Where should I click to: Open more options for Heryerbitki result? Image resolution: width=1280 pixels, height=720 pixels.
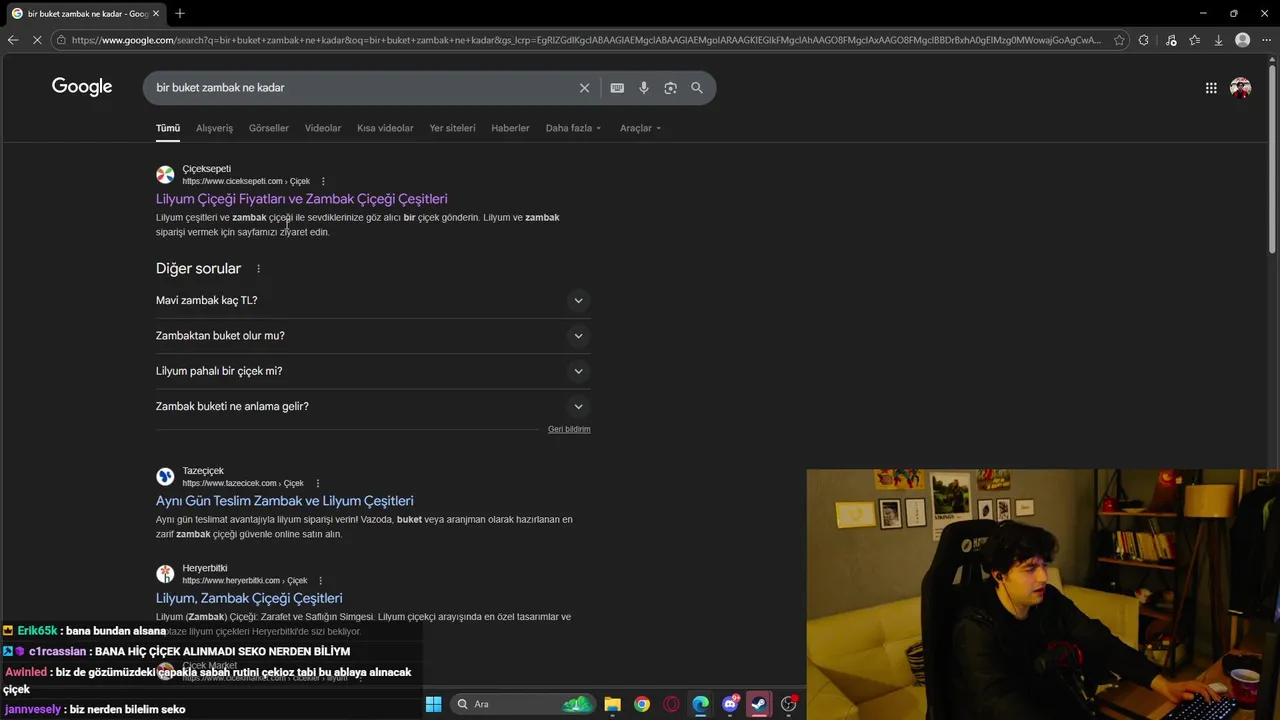click(320, 581)
